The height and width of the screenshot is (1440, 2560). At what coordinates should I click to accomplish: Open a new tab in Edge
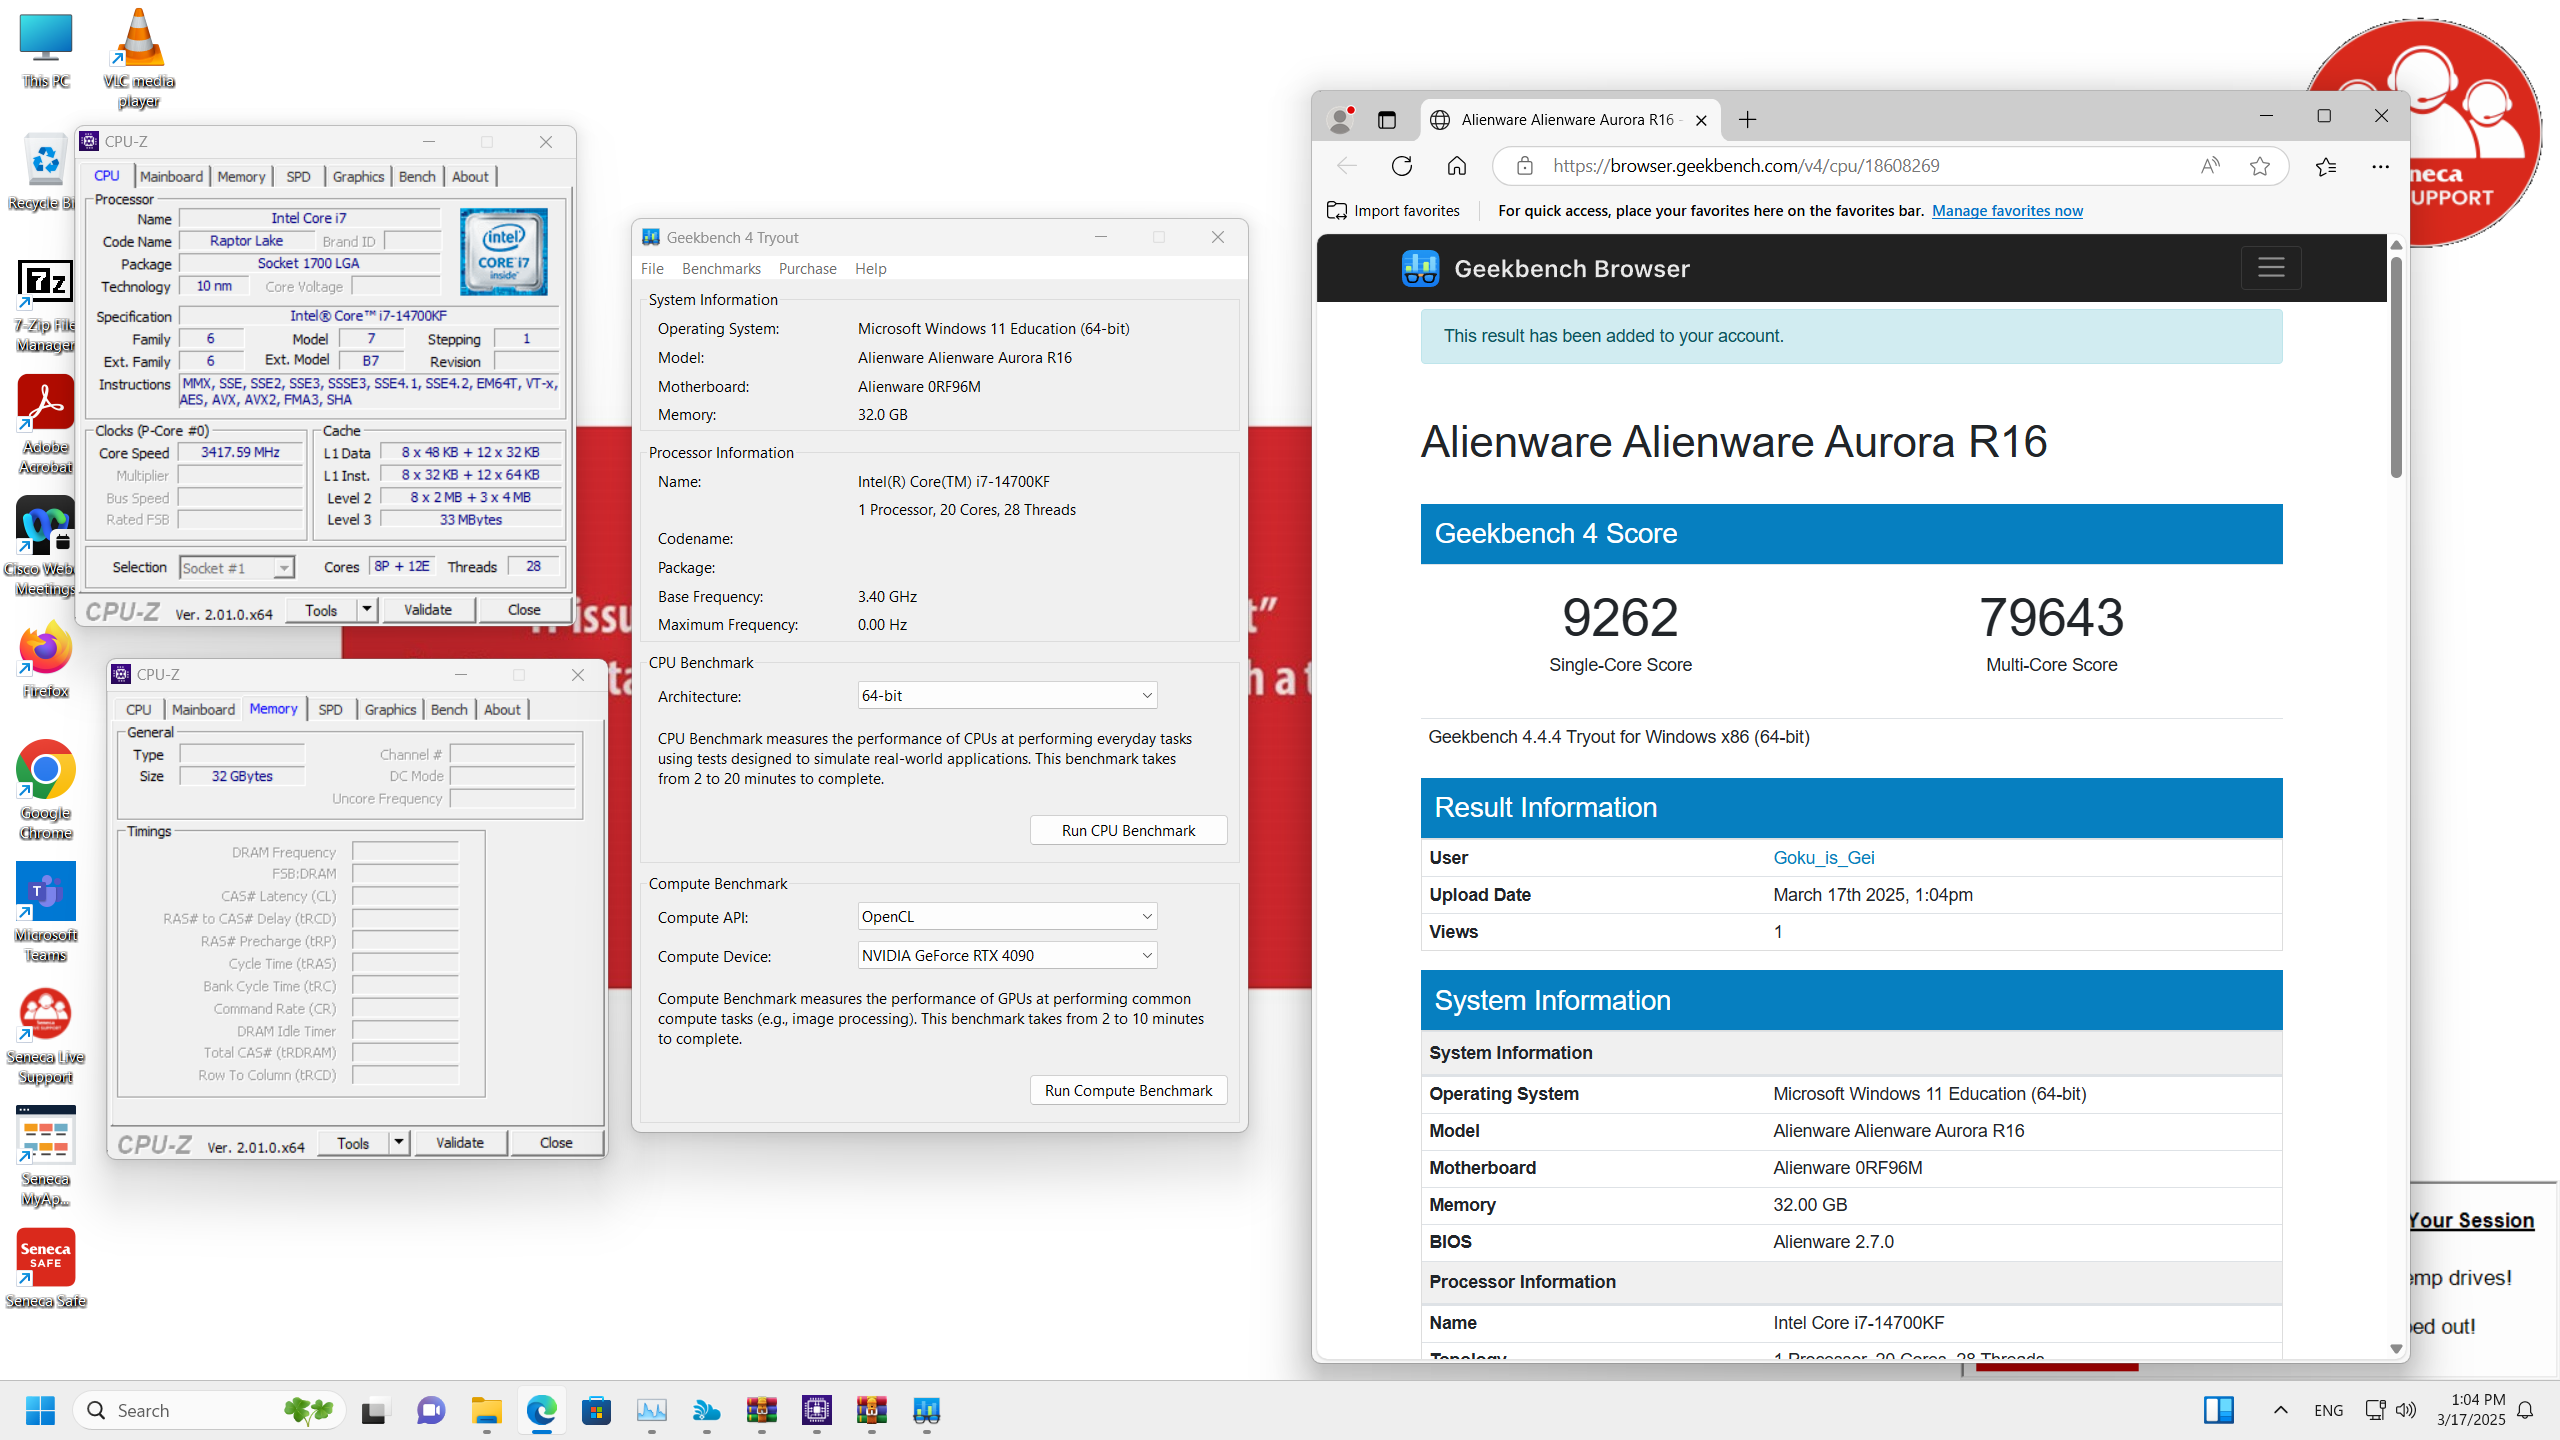tap(1747, 120)
